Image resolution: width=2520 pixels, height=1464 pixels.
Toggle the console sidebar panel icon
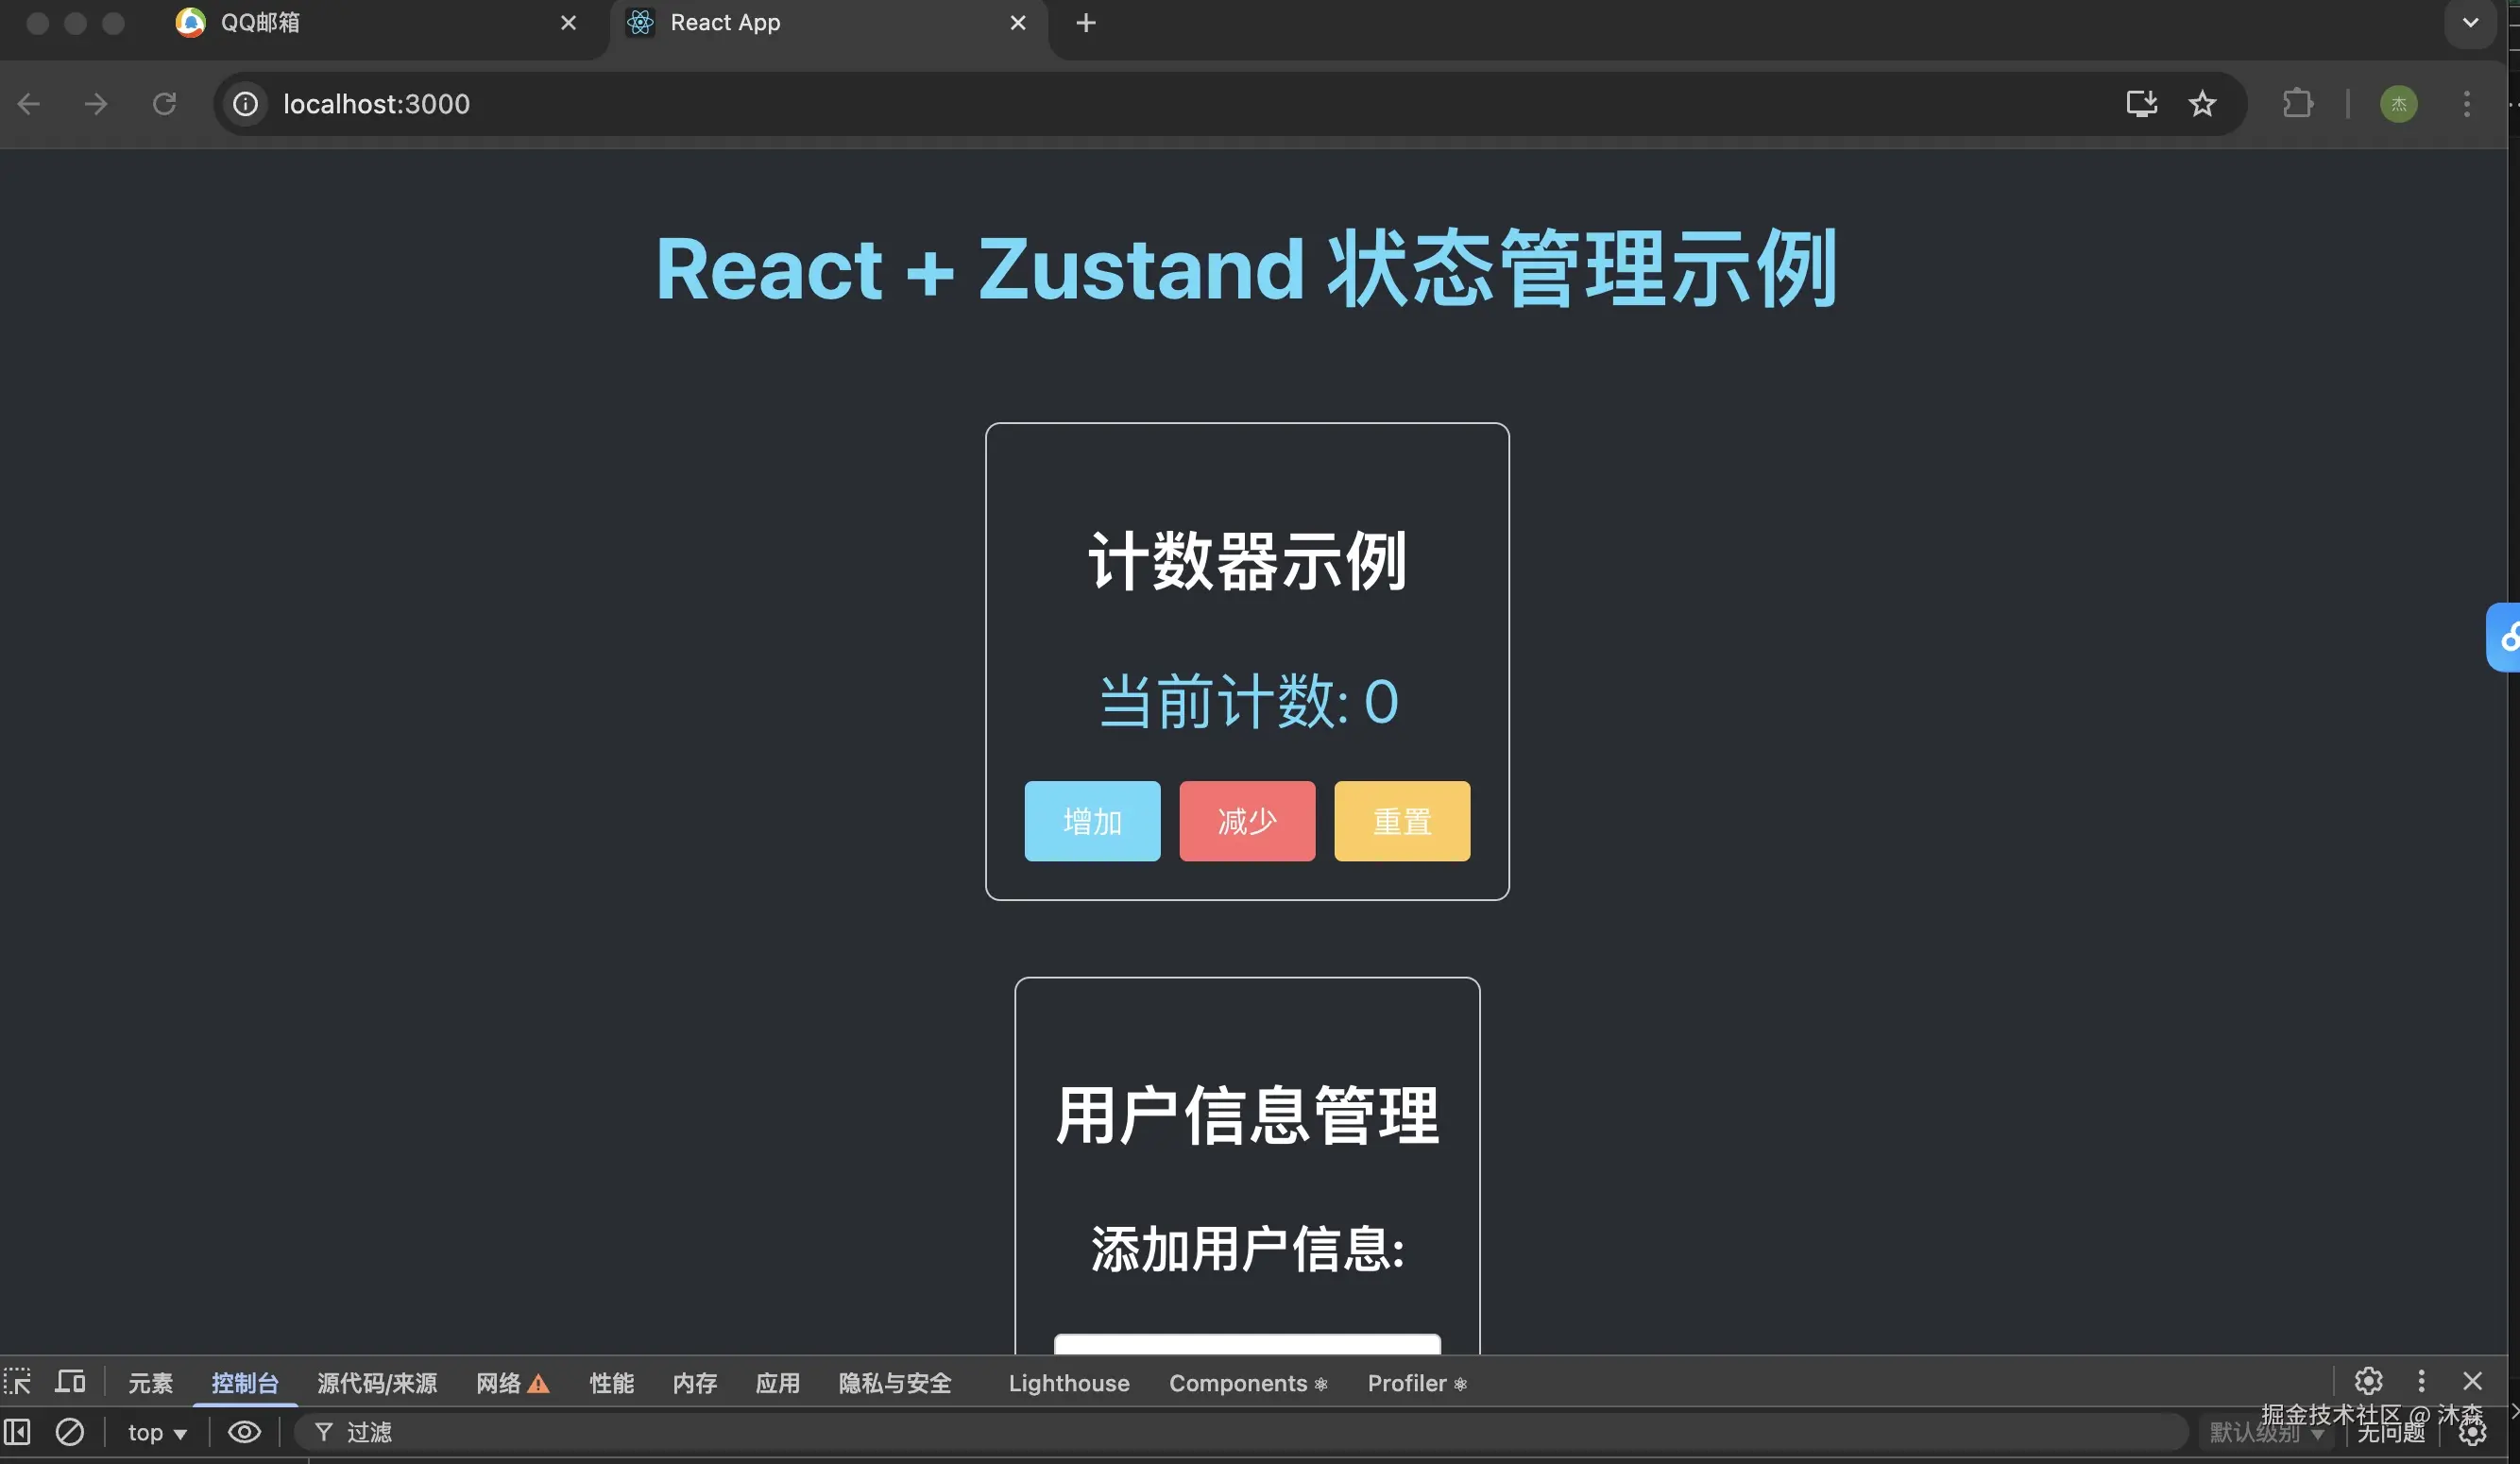point(17,1432)
